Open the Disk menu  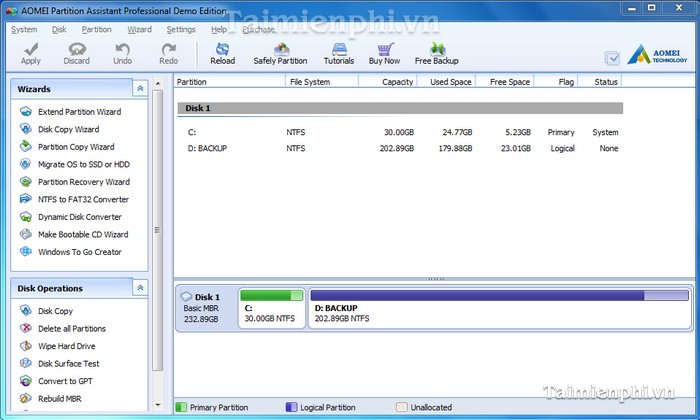coord(59,29)
